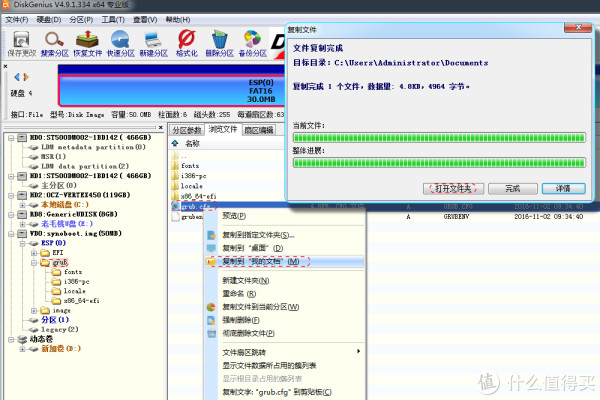Choose 复制到“桌面”(D) from context menu

coord(285,248)
